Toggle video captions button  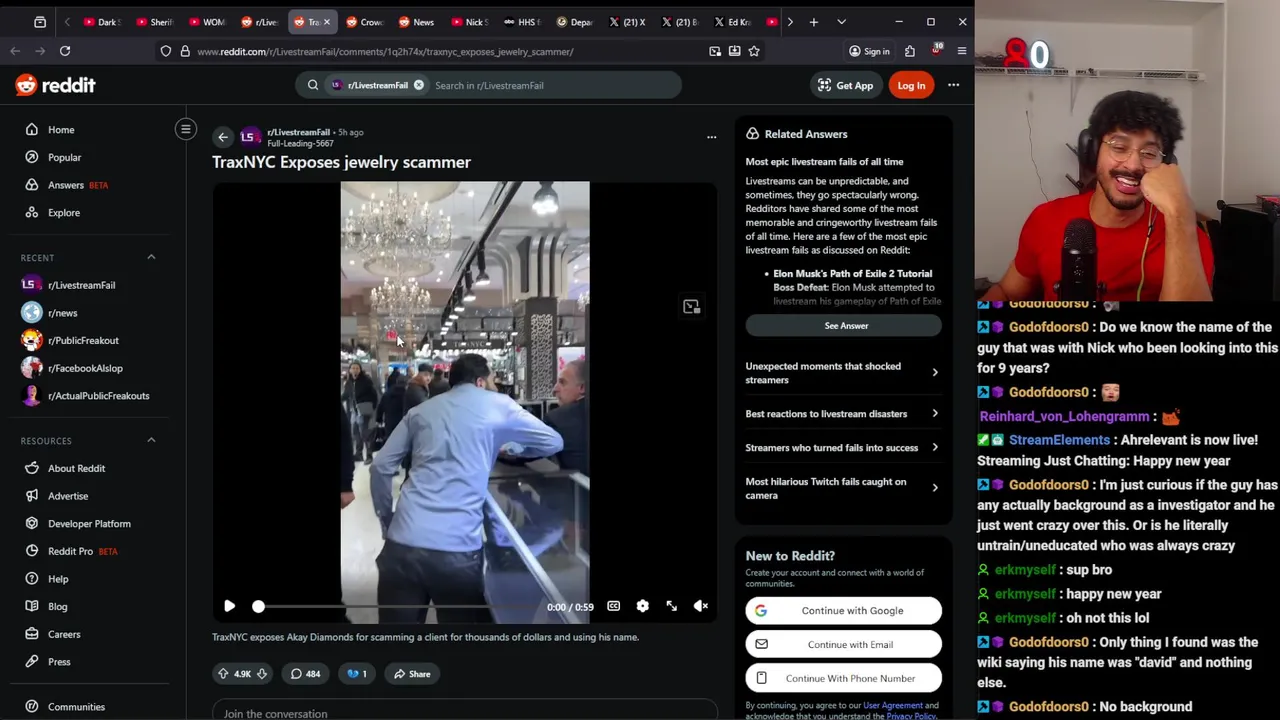(613, 606)
